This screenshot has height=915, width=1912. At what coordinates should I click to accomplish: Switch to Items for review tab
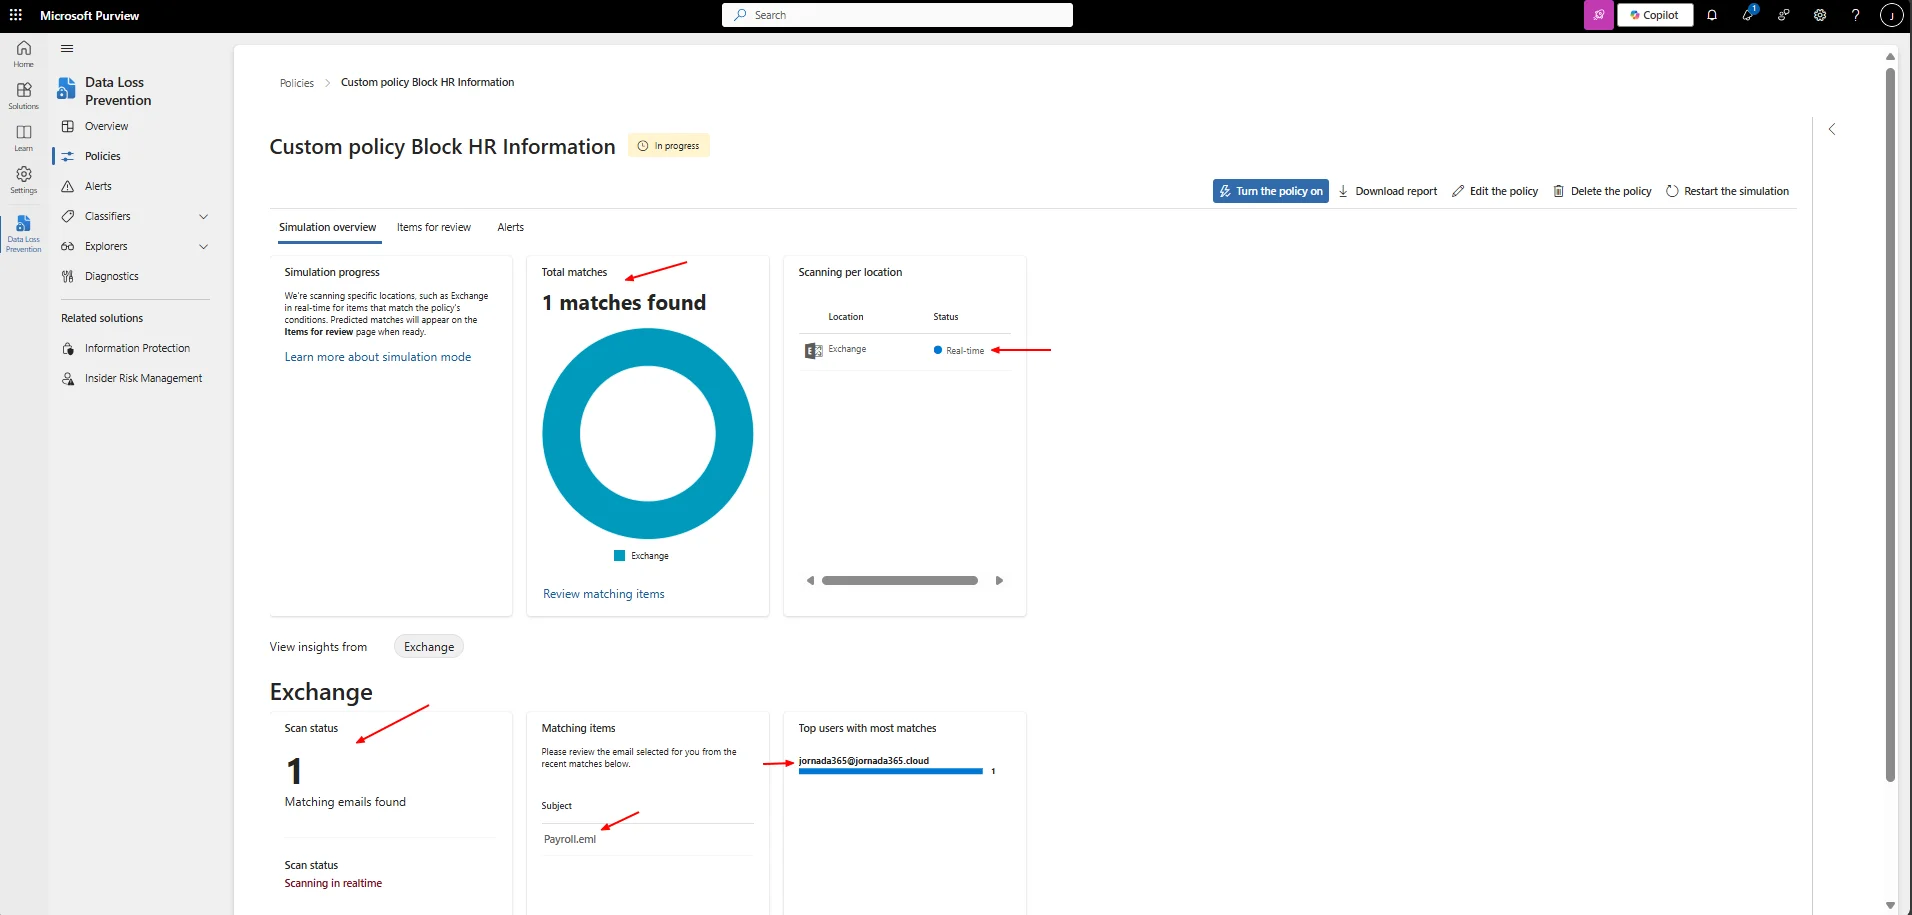point(434,227)
